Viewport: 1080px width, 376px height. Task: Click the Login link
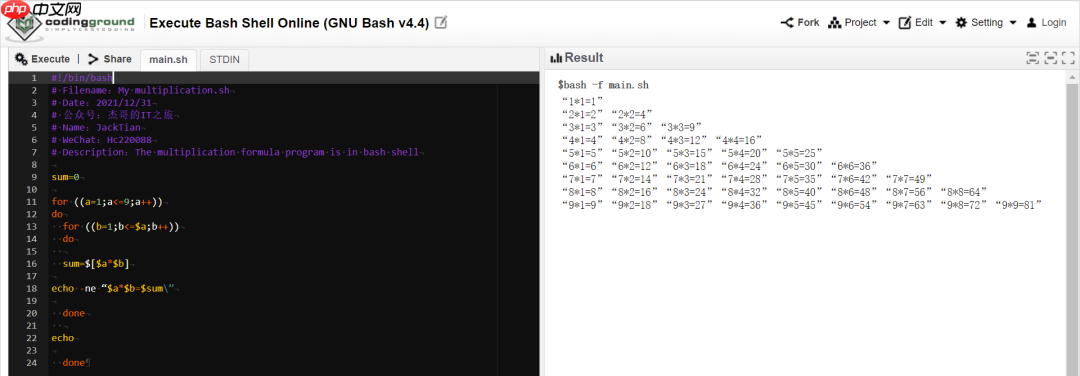[1054, 23]
